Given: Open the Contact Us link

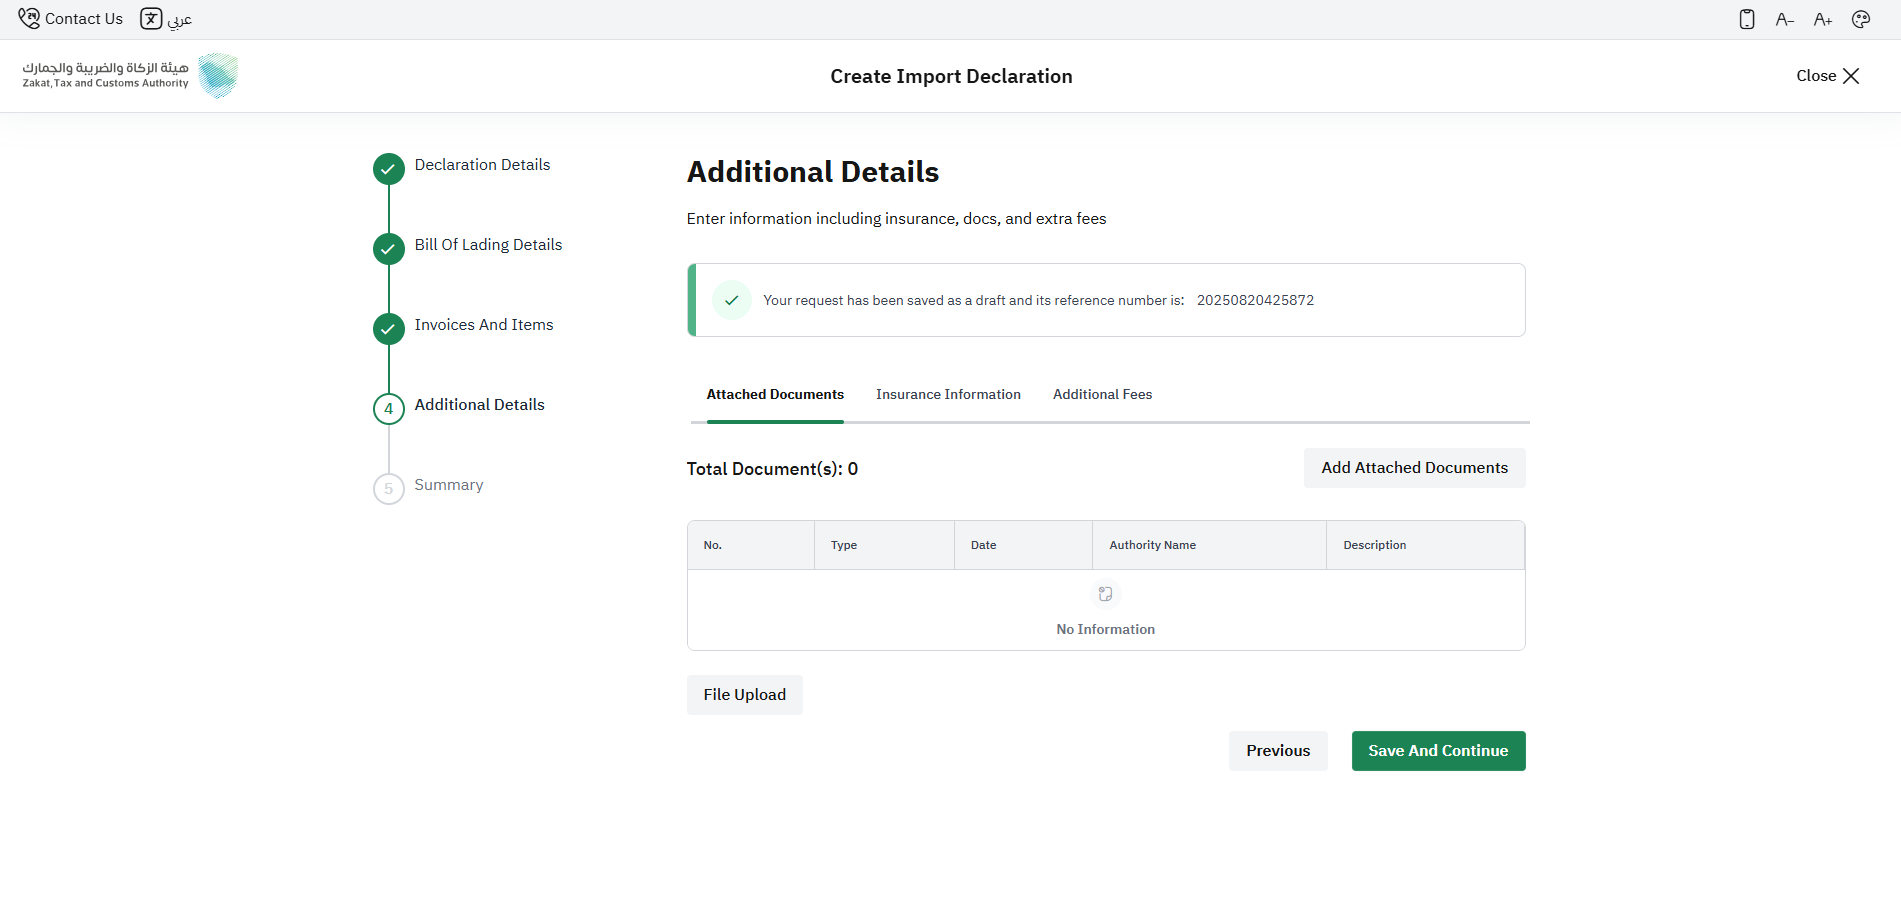Looking at the screenshot, I should (84, 19).
